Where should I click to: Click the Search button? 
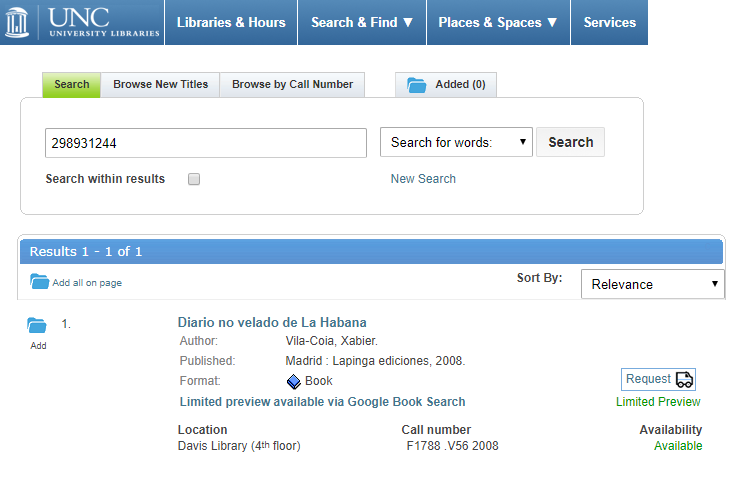(x=570, y=142)
